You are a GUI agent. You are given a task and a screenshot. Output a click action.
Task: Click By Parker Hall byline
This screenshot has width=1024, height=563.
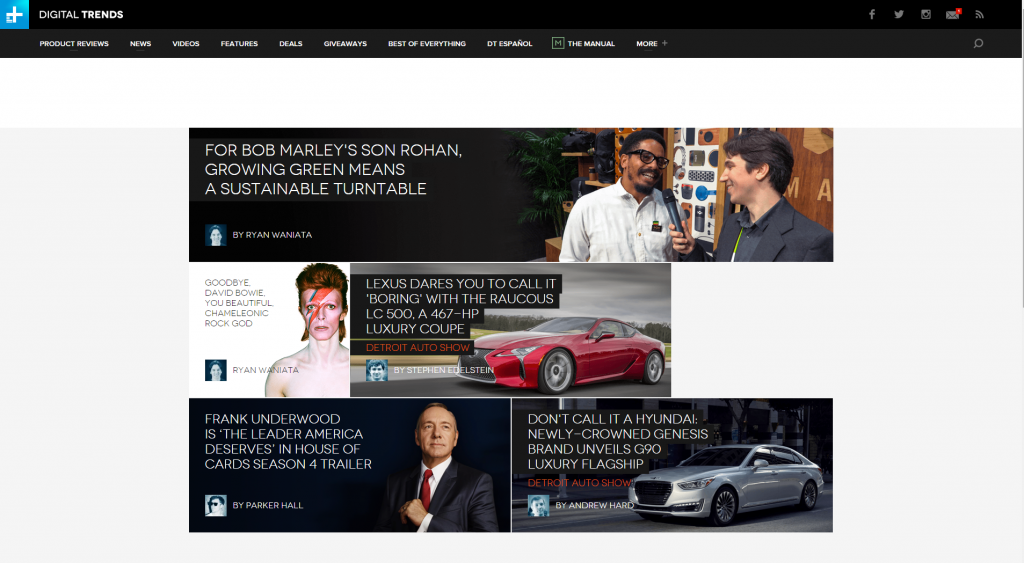(x=268, y=506)
